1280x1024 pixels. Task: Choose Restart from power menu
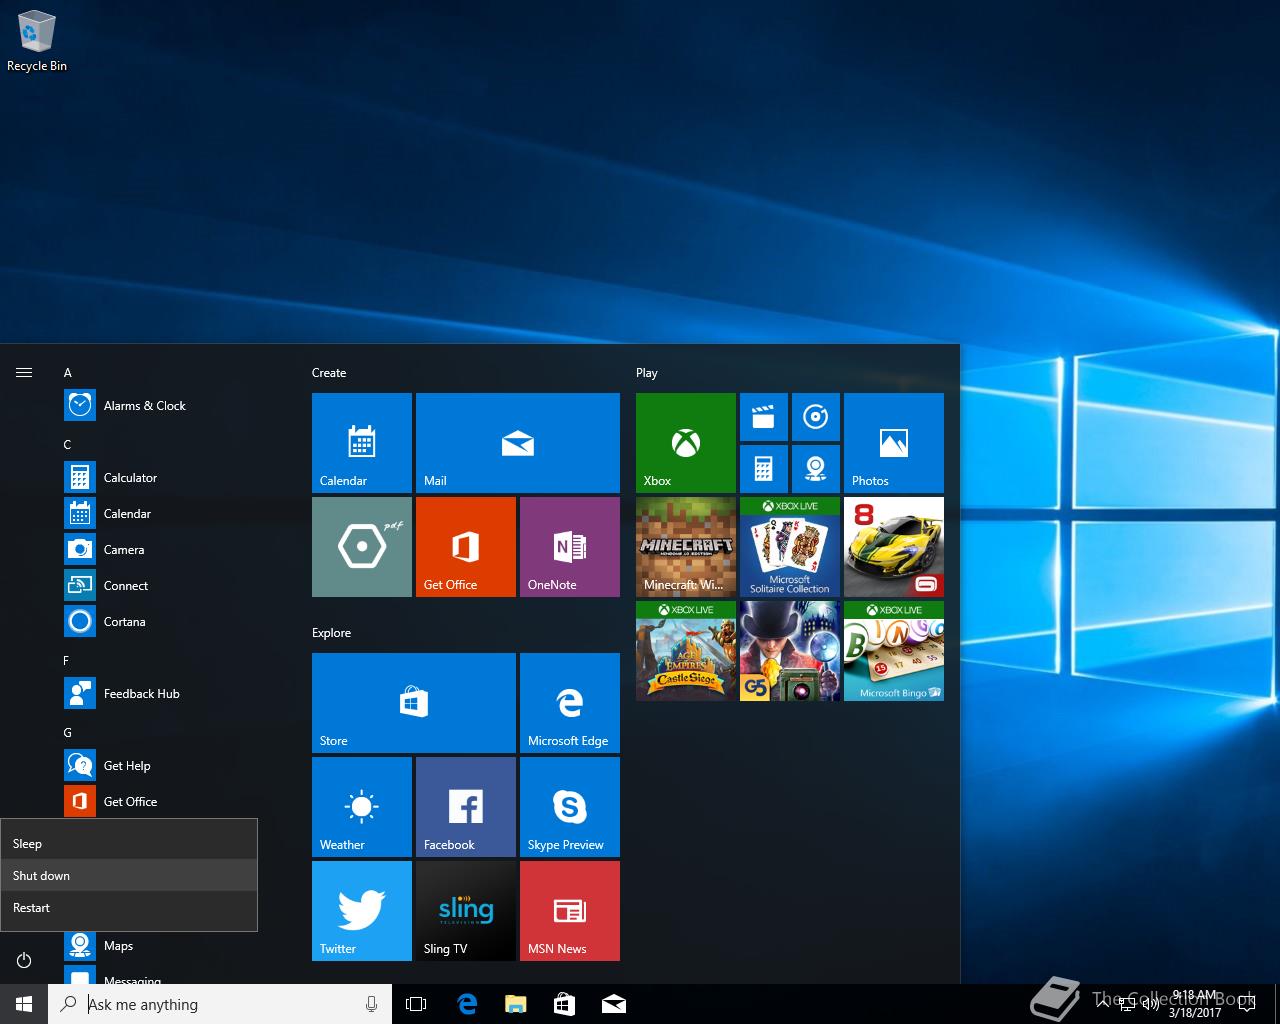click(x=129, y=907)
